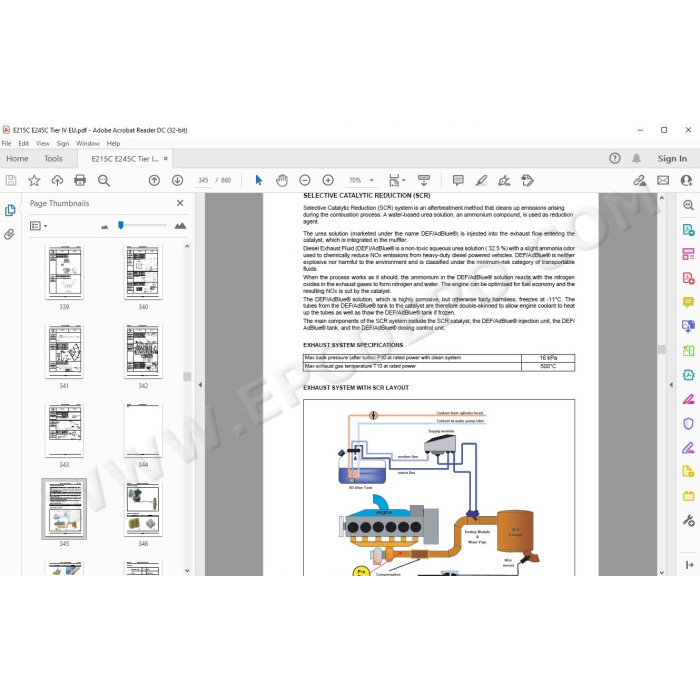Open thumbnail options menu dropdown
Image resolution: width=700 pixels, height=700 pixels.
point(38,226)
